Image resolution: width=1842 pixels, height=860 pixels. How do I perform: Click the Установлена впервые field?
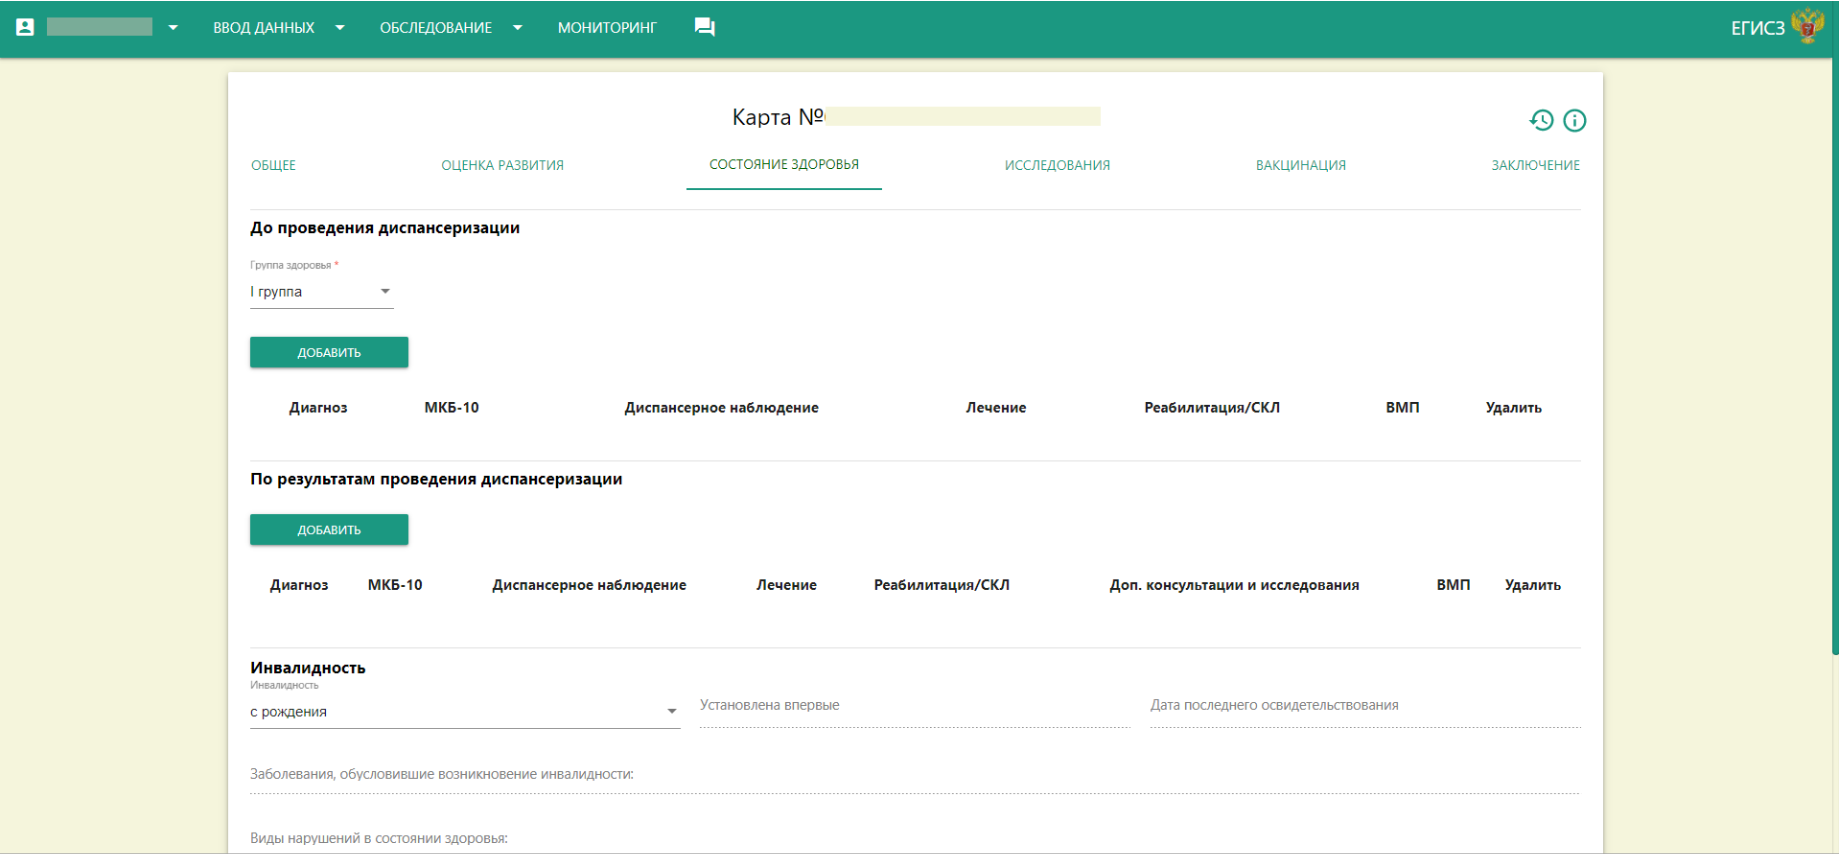point(915,708)
